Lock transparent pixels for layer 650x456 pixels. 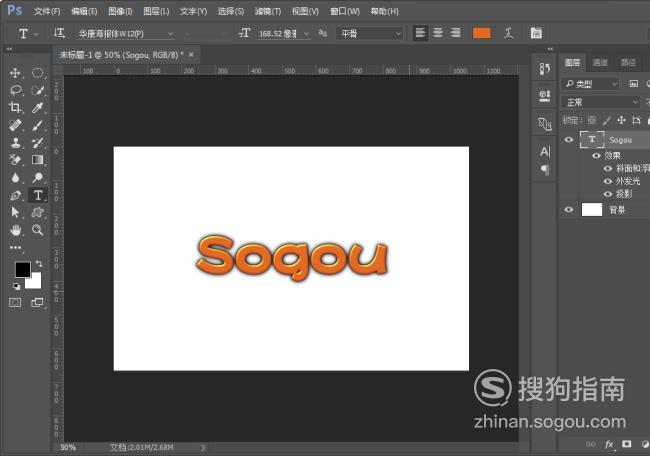point(592,120)
